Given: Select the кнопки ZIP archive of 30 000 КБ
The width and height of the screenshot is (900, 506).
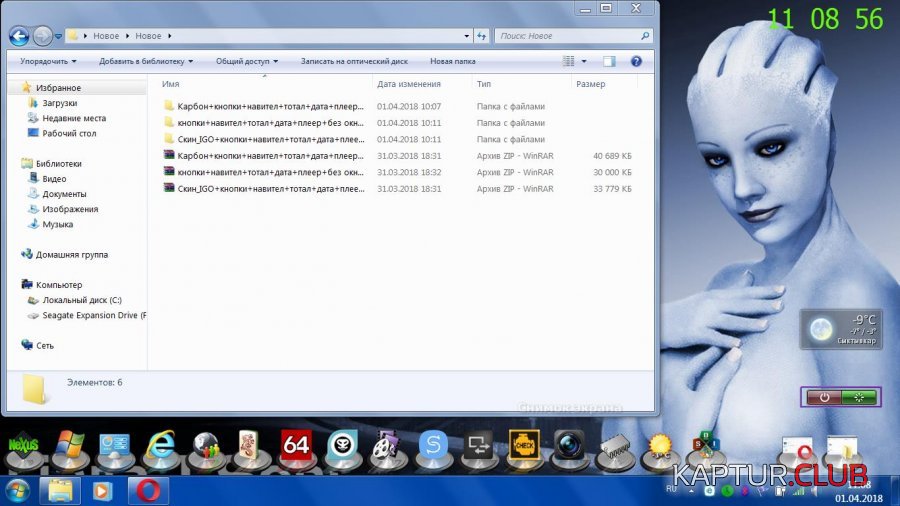Looking at the screenshot, I should tap(397, 172).
